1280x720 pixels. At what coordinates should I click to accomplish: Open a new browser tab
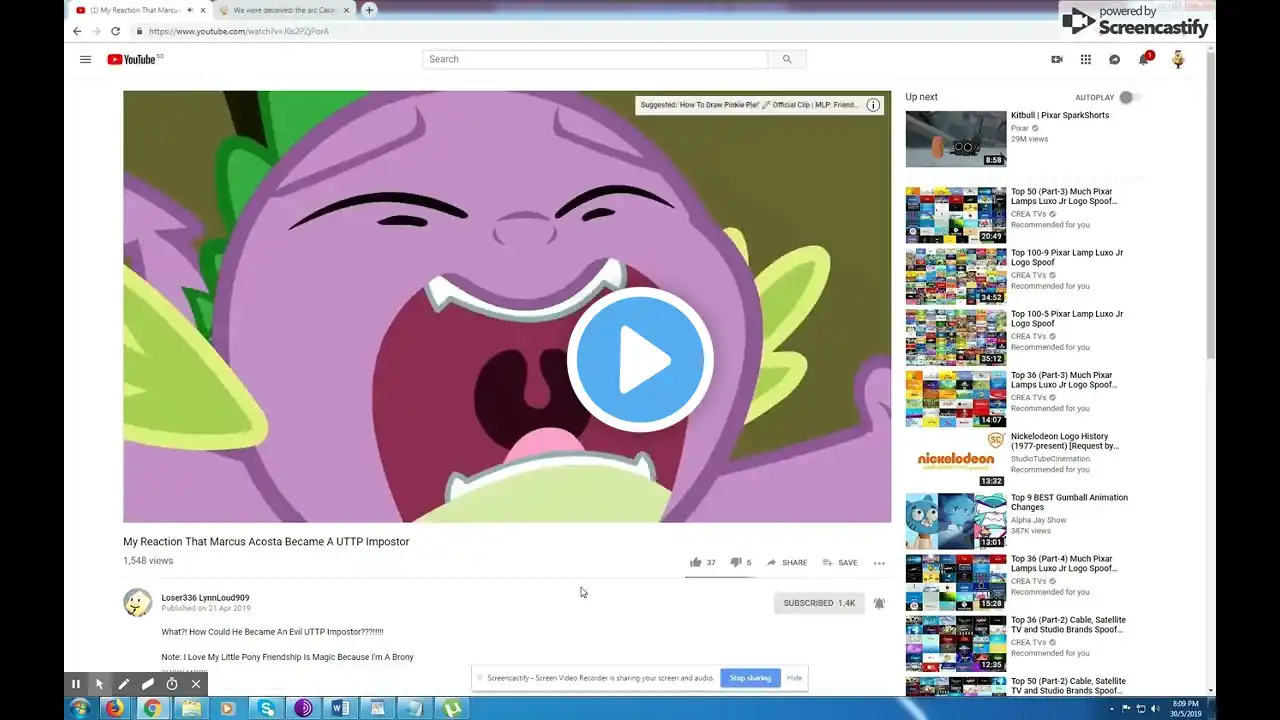click(x=369, y=10)
